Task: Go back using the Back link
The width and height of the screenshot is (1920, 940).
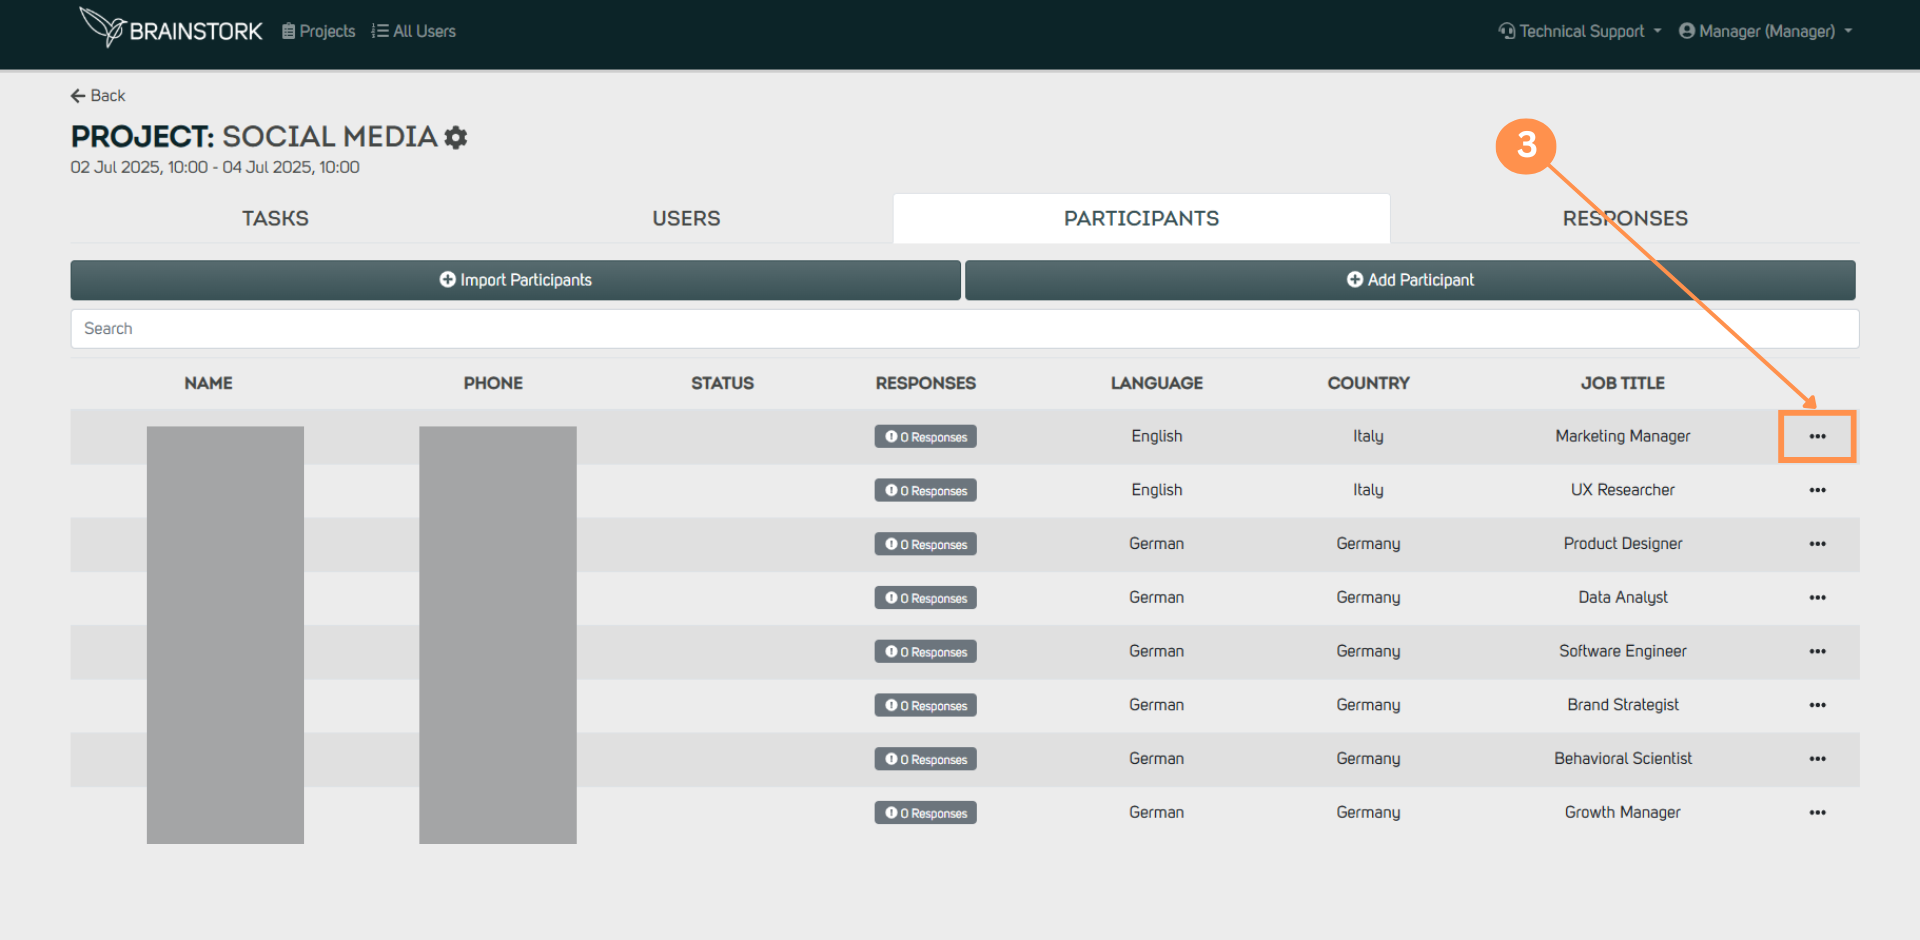Action: tap(98, 96)
